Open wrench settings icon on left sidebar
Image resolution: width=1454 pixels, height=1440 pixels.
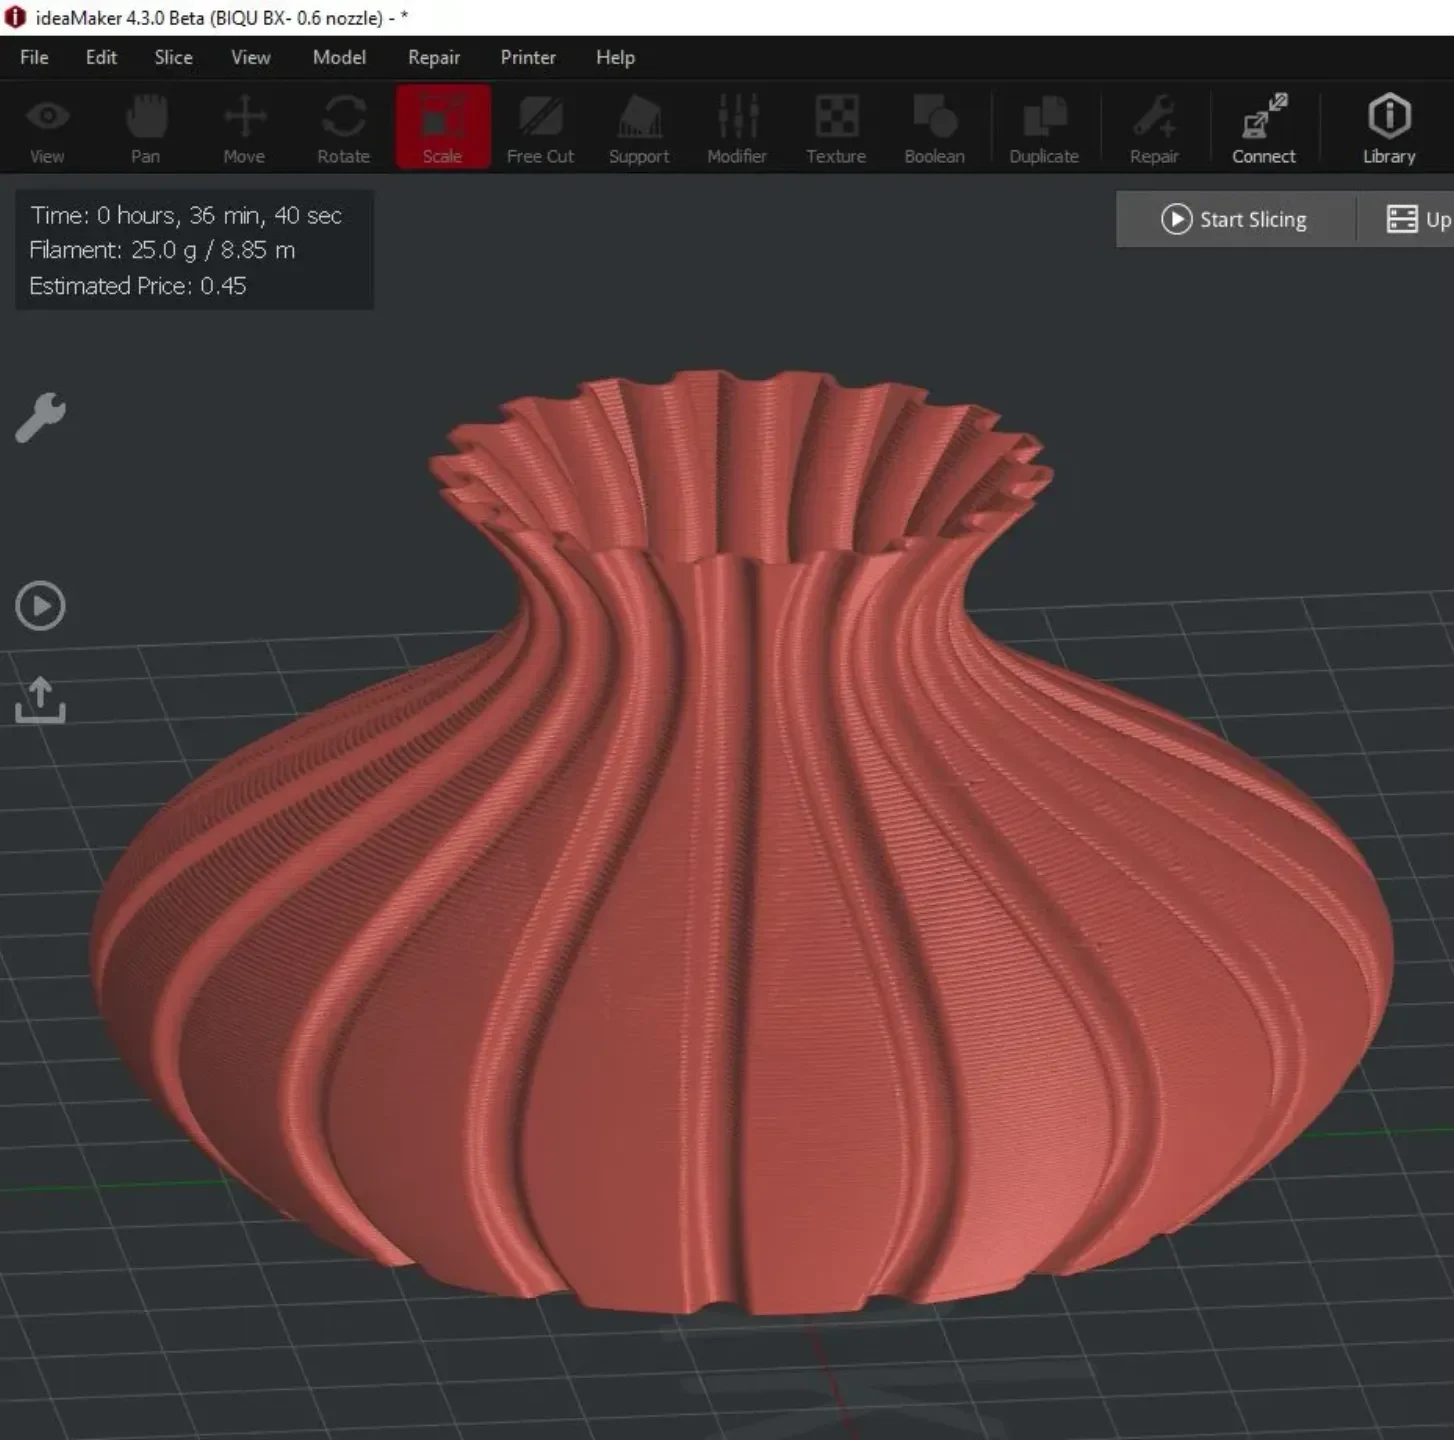click(40, 418)
